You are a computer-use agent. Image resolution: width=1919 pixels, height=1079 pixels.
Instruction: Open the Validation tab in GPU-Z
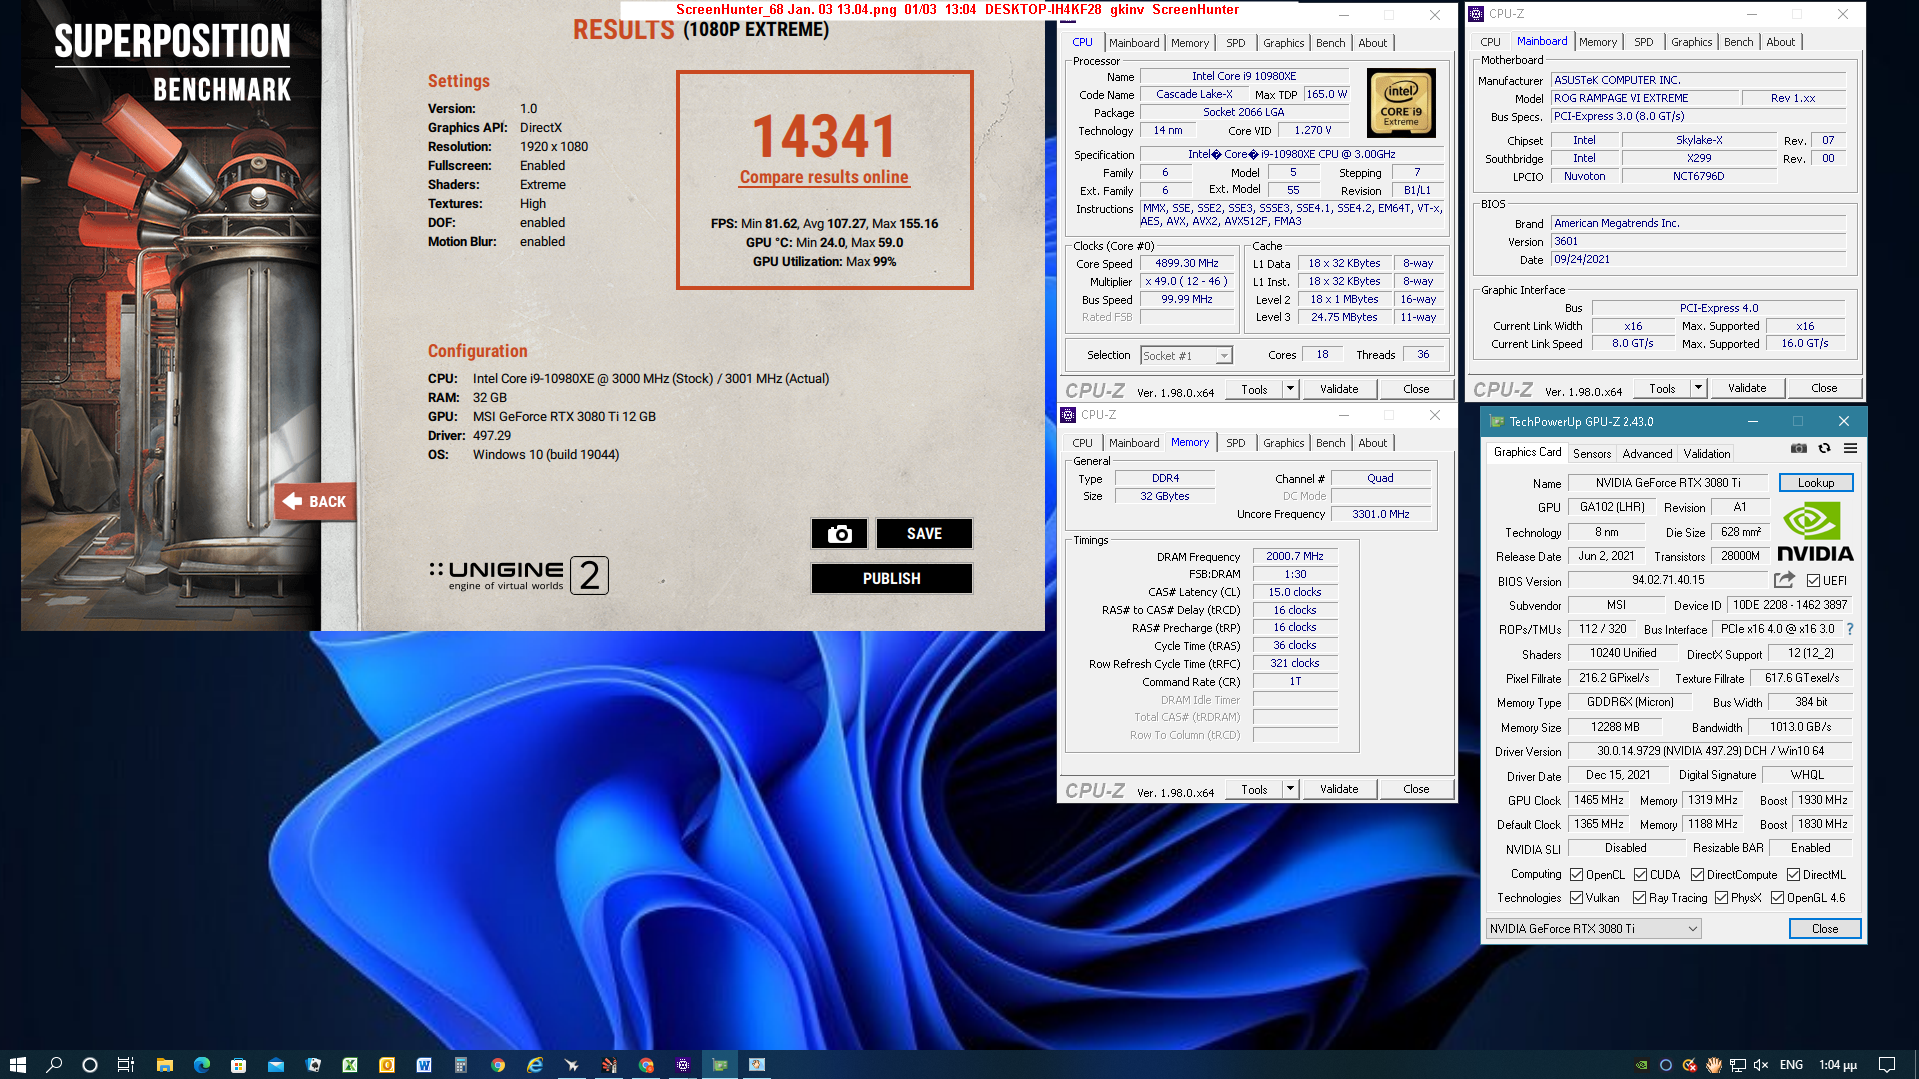[x=1706, y=453]
